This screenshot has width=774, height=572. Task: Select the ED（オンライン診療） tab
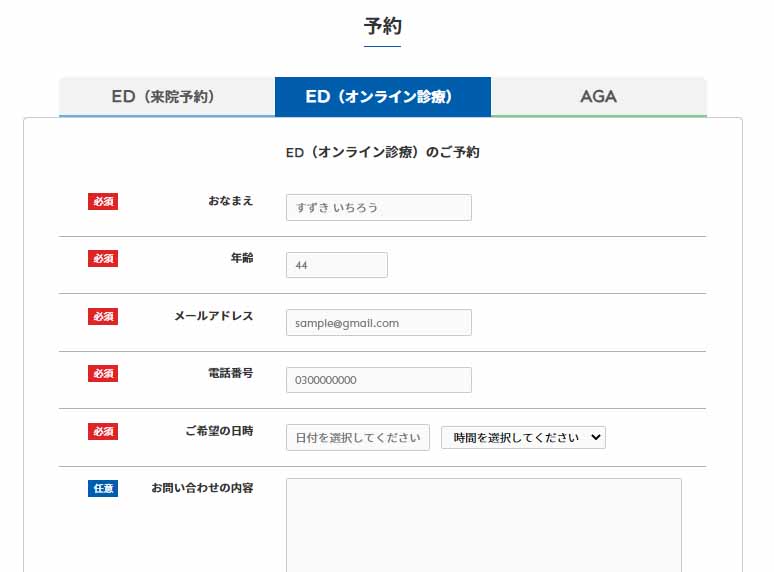click(383, 97)
